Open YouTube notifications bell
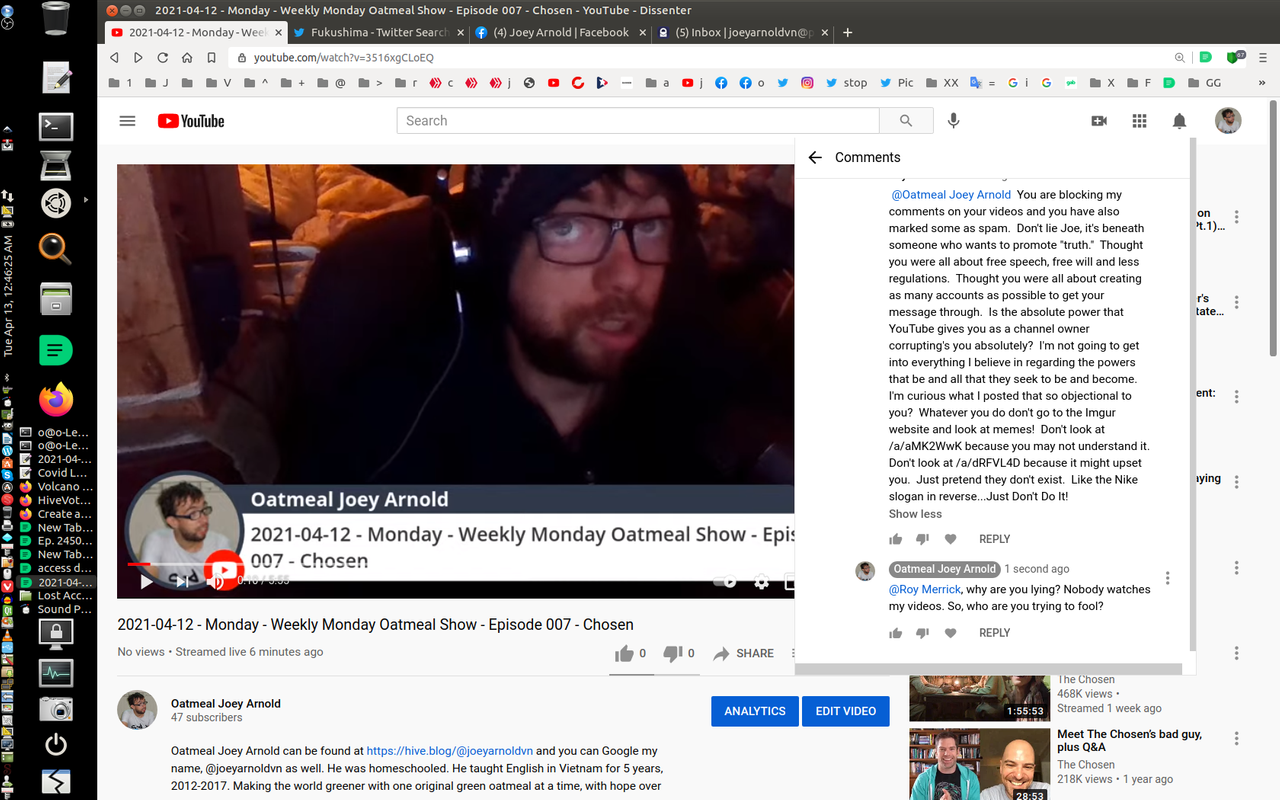 tap(1179, 121)
